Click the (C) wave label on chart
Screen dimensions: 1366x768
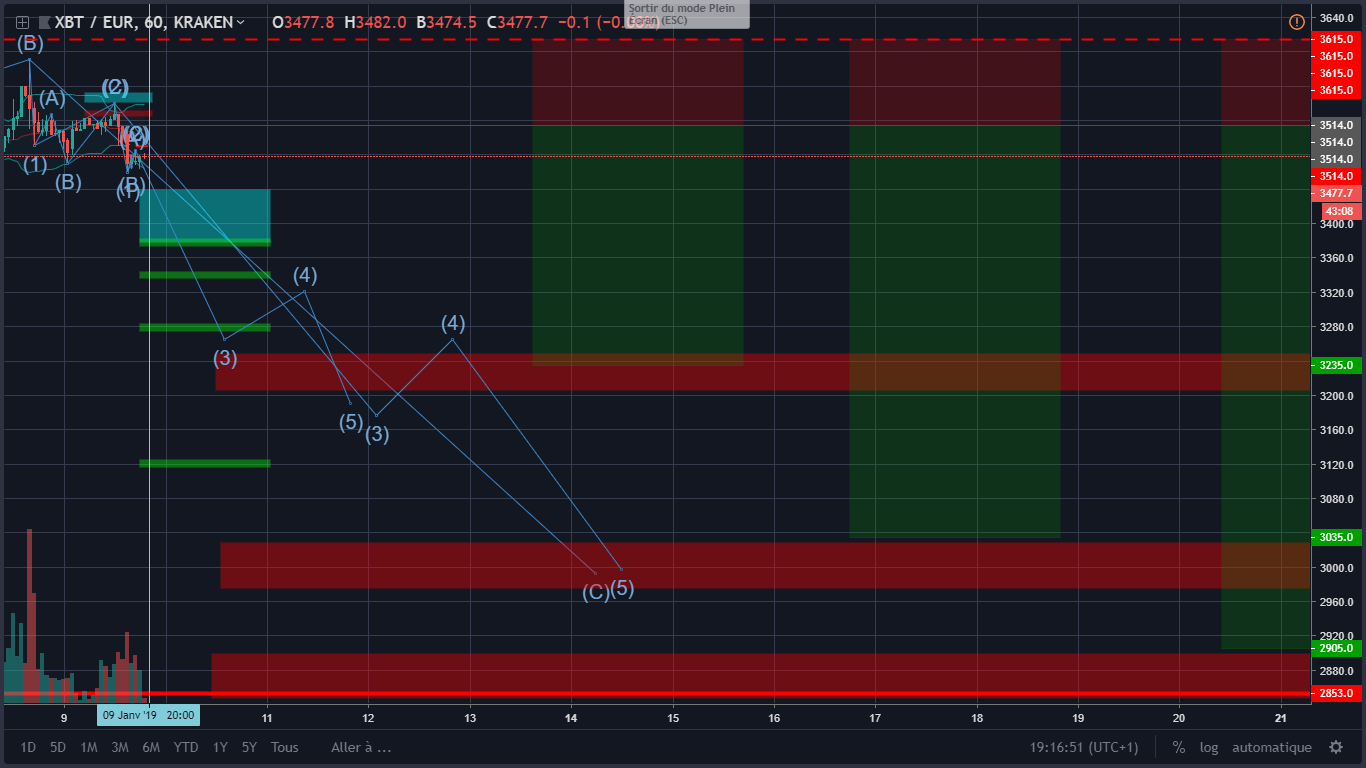coord(595,592)
